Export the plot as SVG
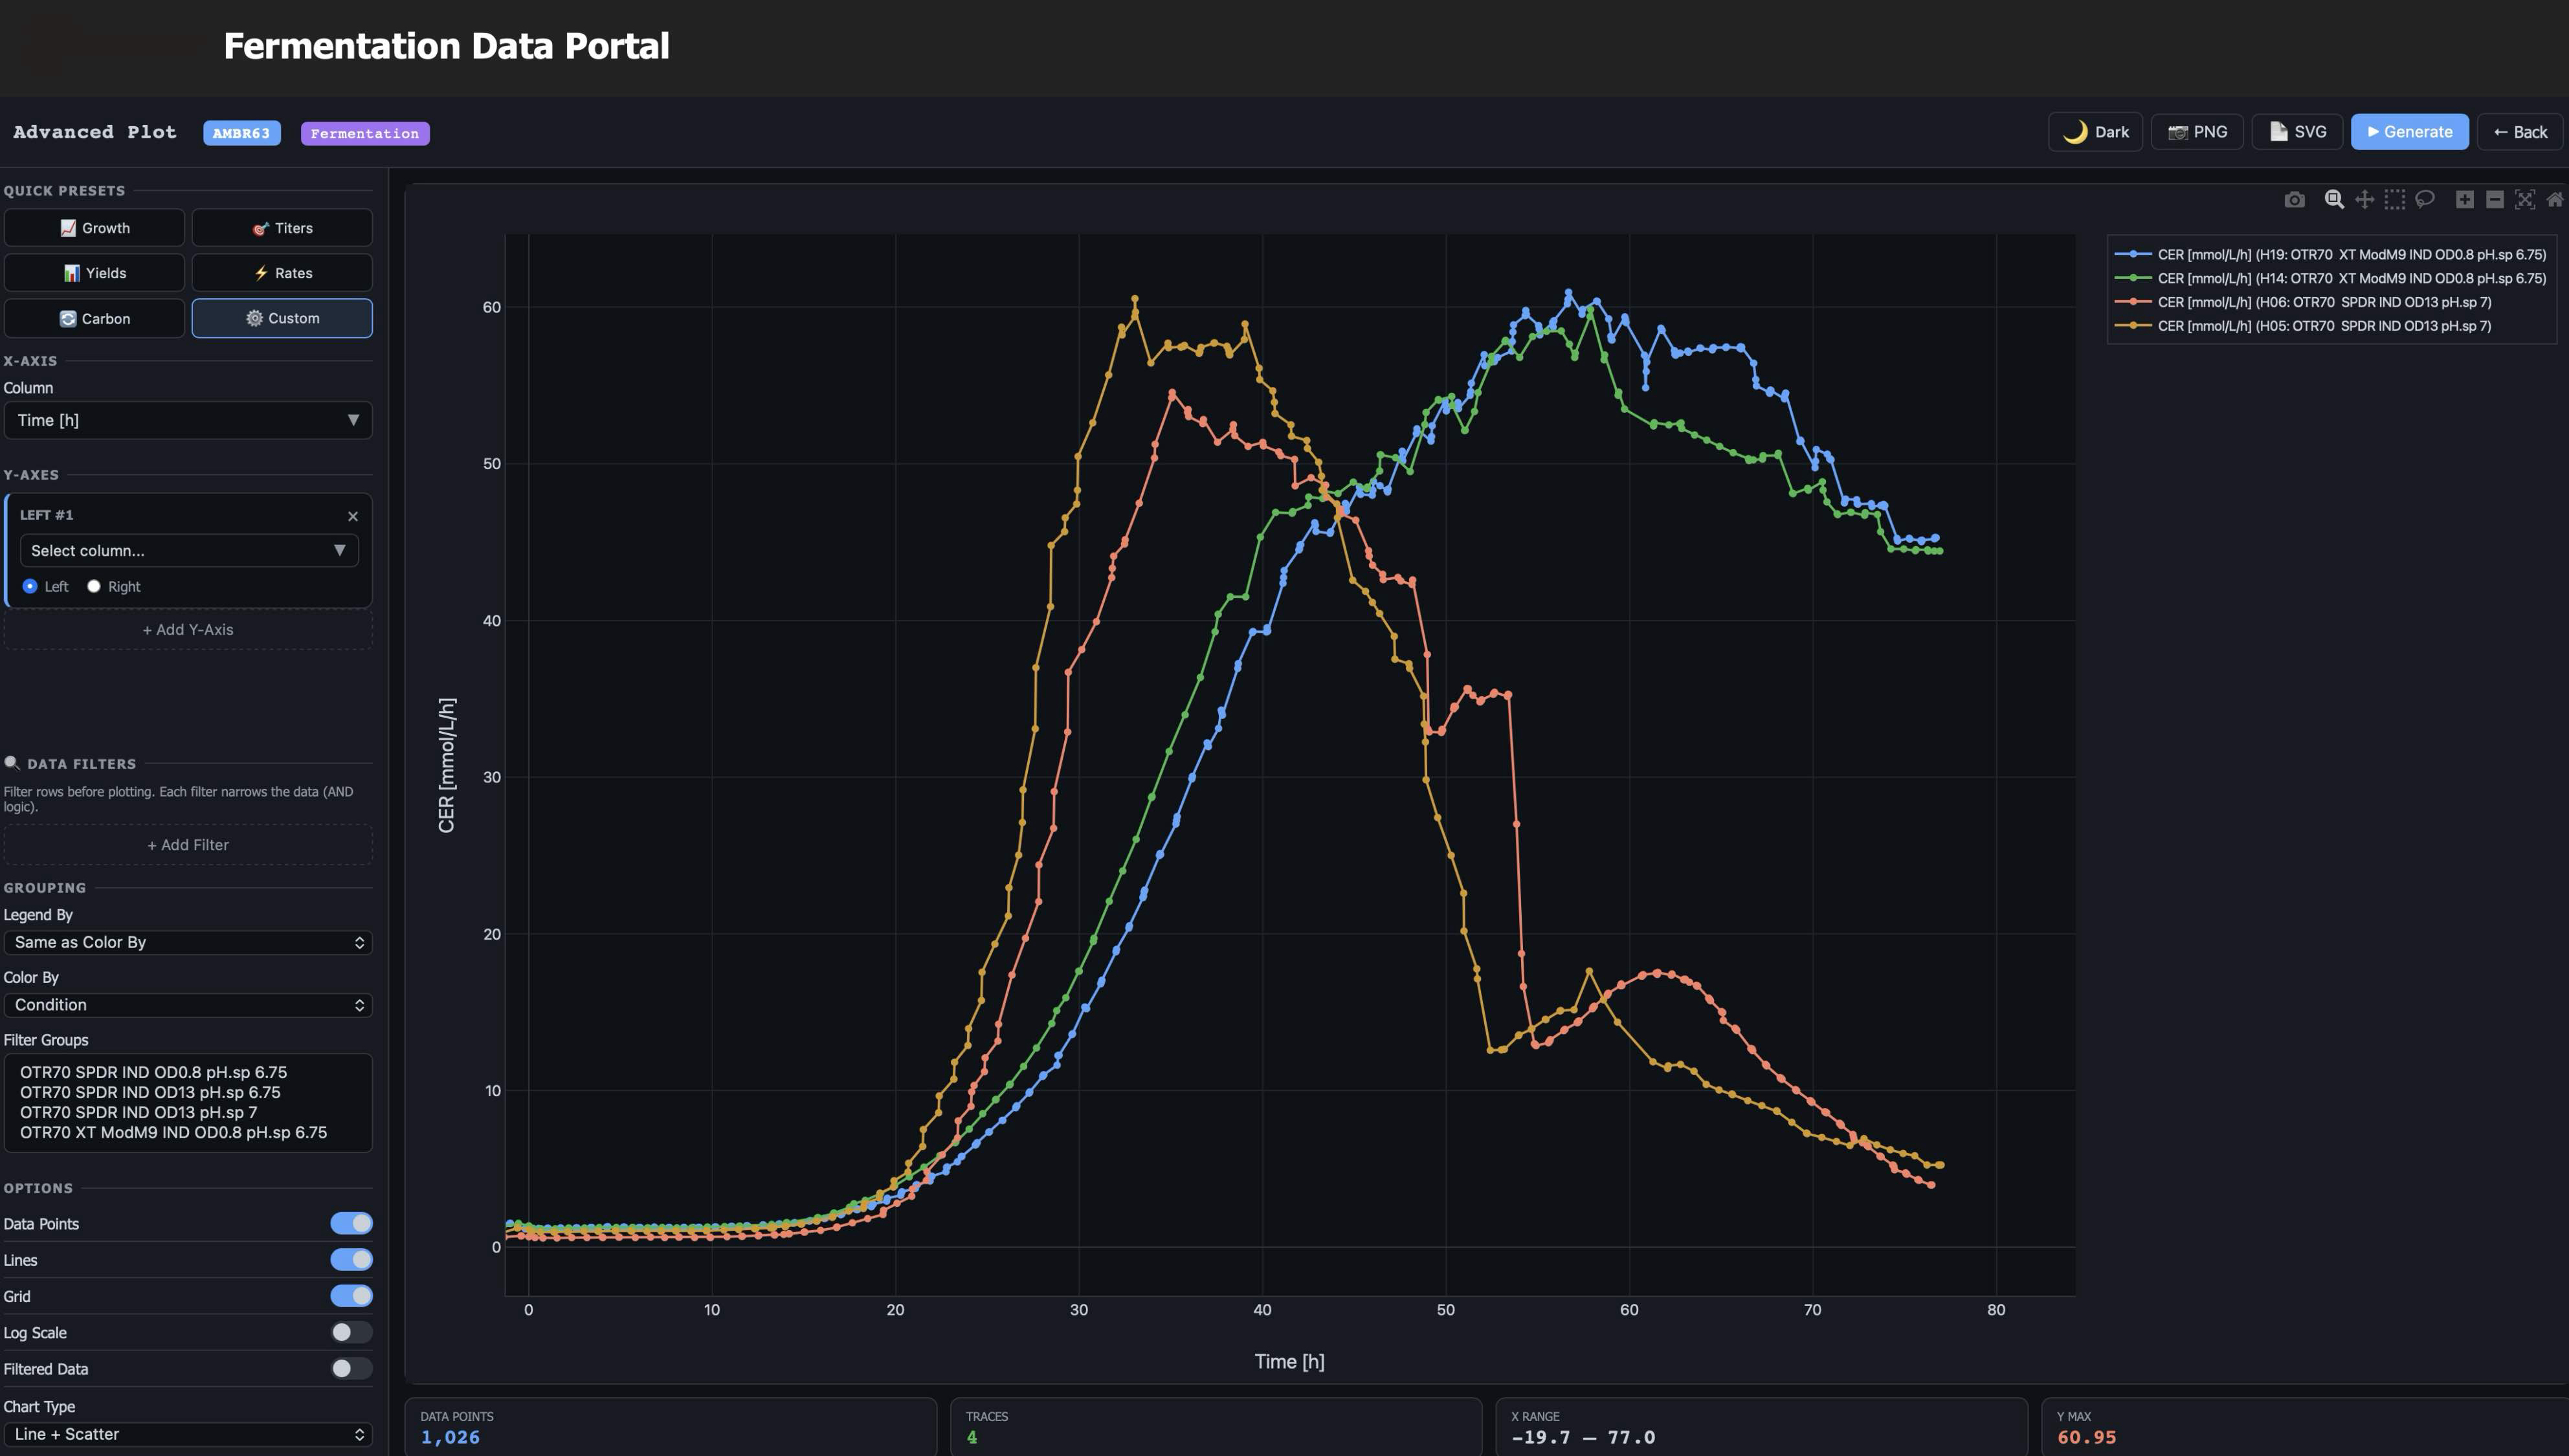This screenshot has width=2569, height=1456. 2297,132
